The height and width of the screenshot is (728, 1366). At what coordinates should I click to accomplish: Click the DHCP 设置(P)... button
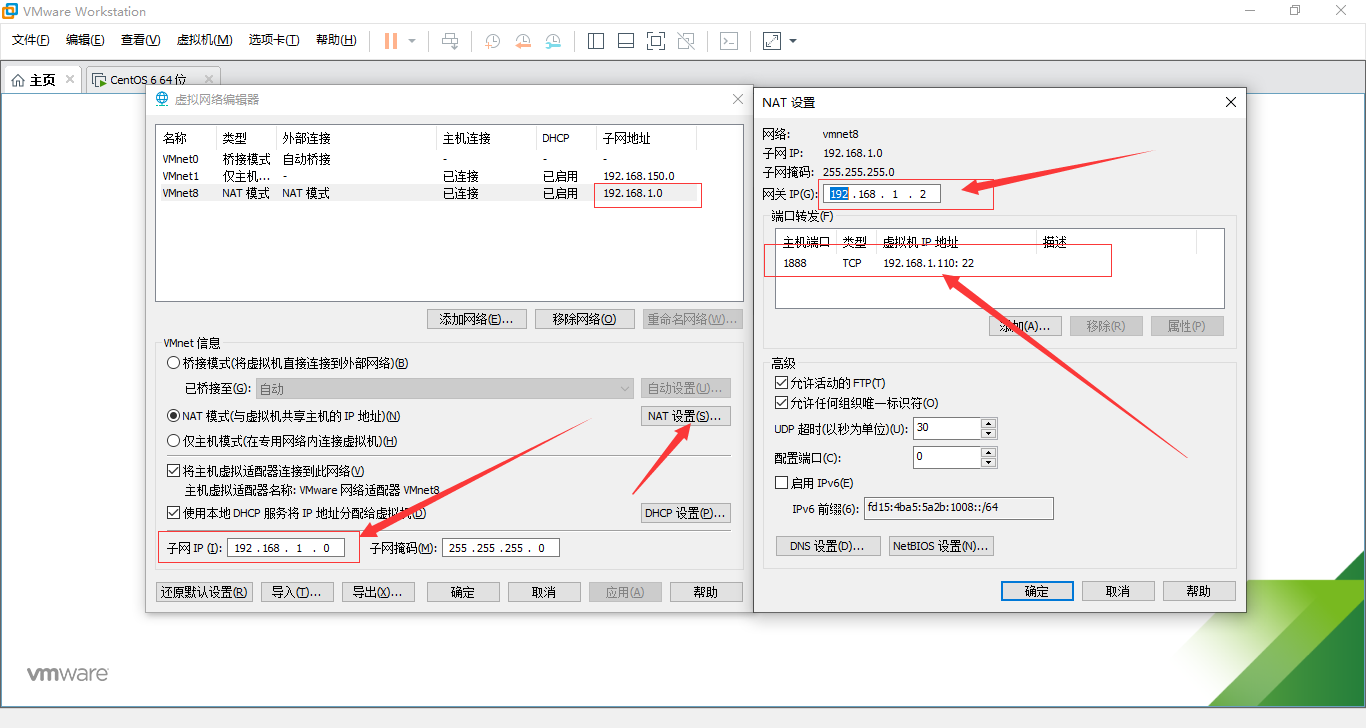pyautogui.click(x=686, y=513)
